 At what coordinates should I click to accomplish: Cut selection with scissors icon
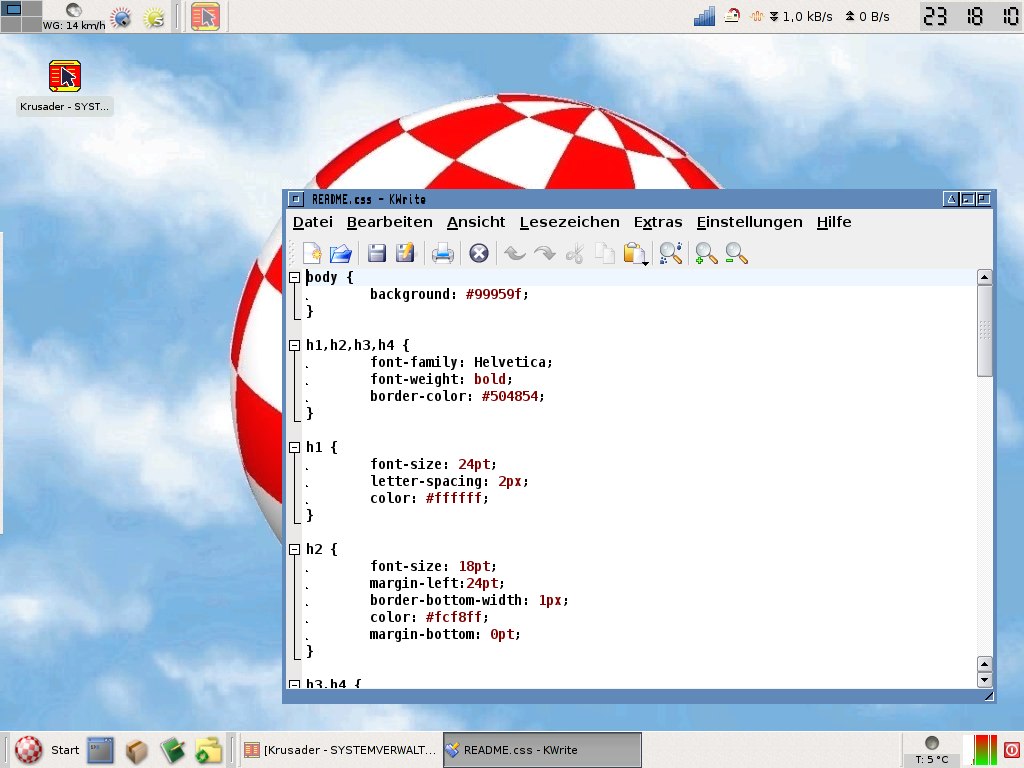click(575, 253)
